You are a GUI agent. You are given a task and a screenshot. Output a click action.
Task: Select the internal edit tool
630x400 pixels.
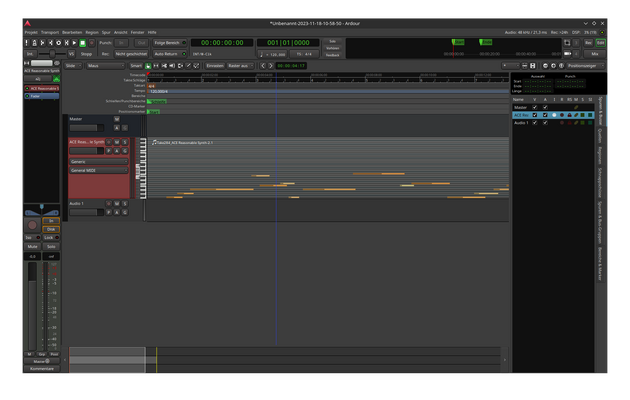[196, 65]
